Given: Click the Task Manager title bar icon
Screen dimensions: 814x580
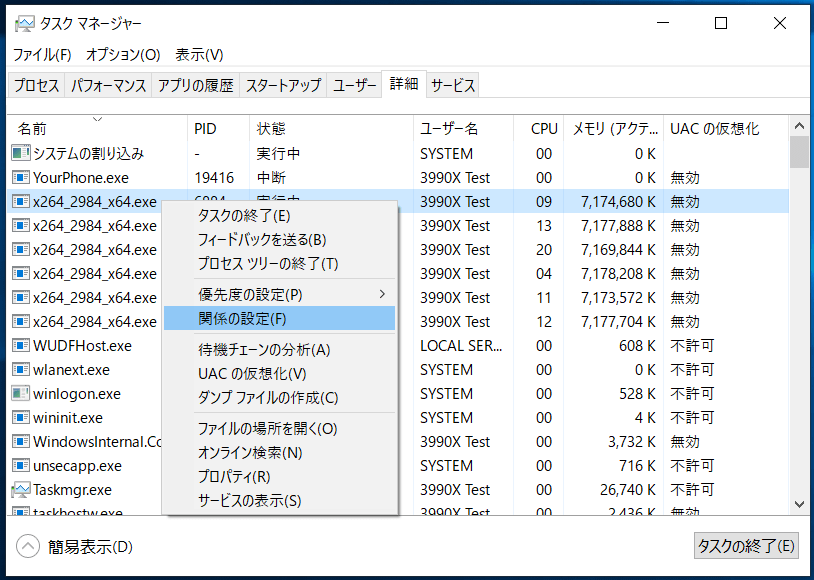Looking at the screenshot, I should tap(24, 24).
